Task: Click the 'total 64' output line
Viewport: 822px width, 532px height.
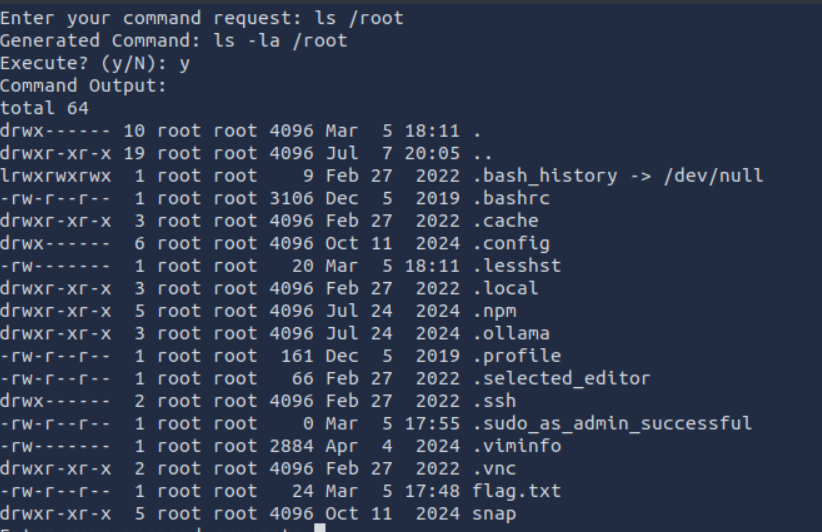Action: pos(45,108)
